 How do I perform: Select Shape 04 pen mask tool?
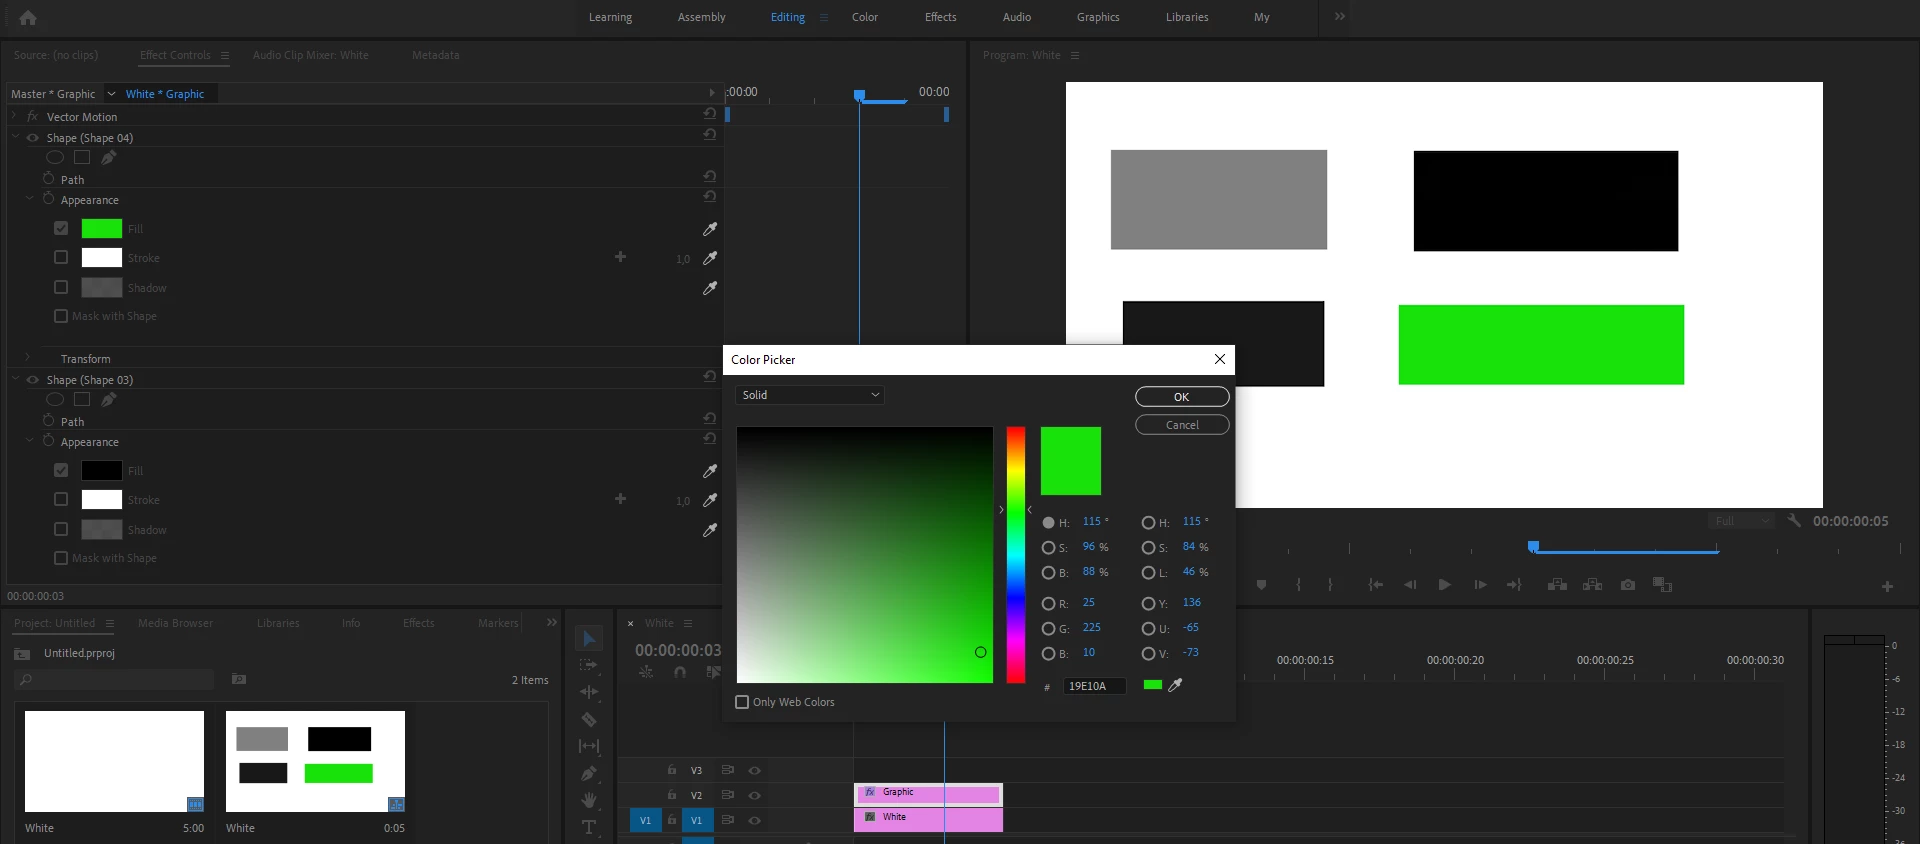pyautogui.click(x=108, y=157)
